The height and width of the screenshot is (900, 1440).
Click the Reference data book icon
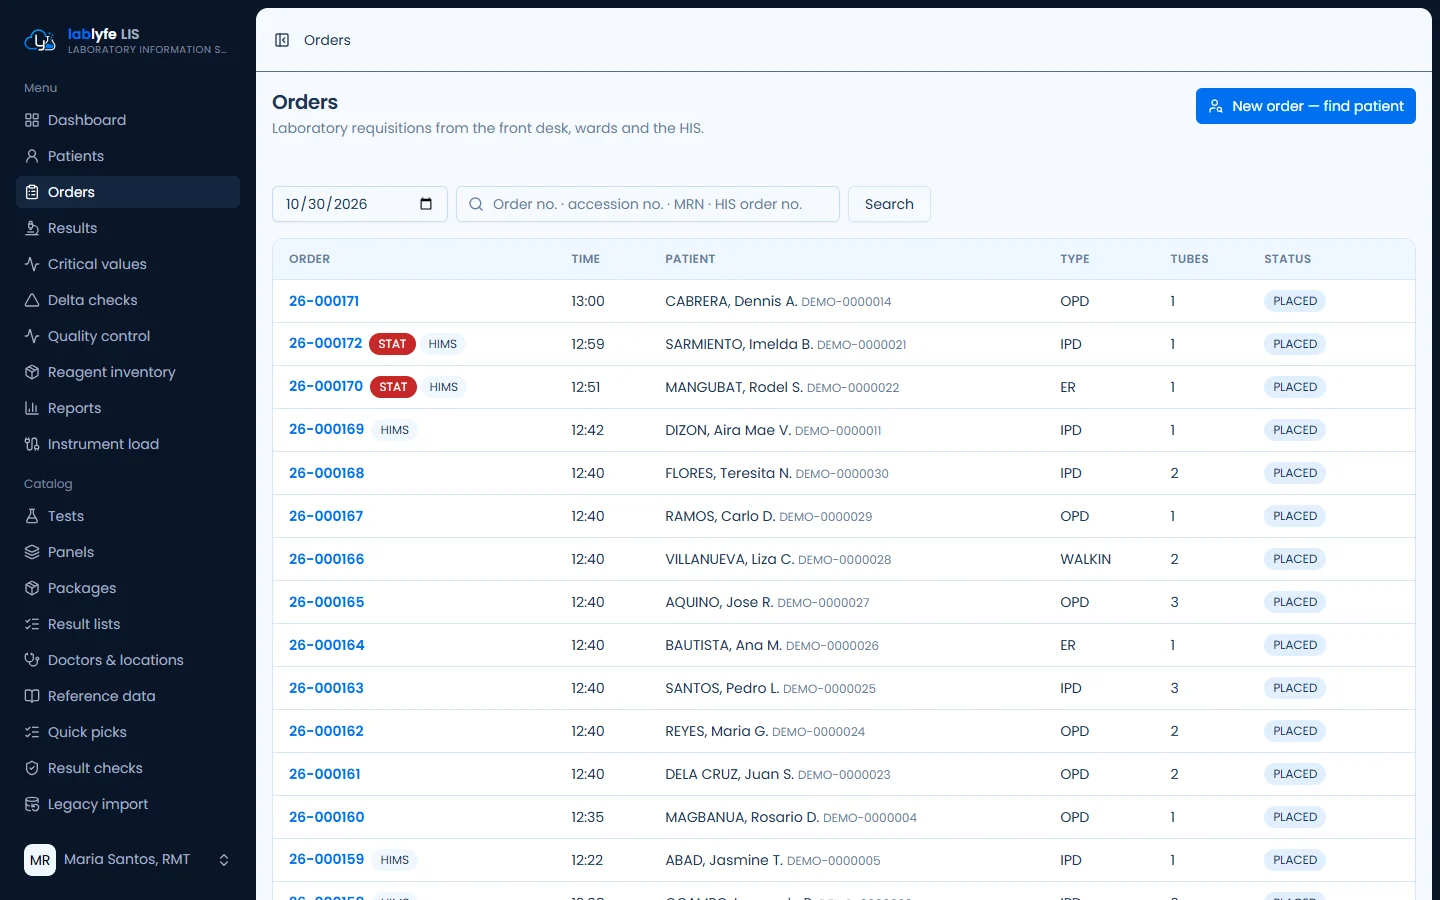(x=32, y=696)
